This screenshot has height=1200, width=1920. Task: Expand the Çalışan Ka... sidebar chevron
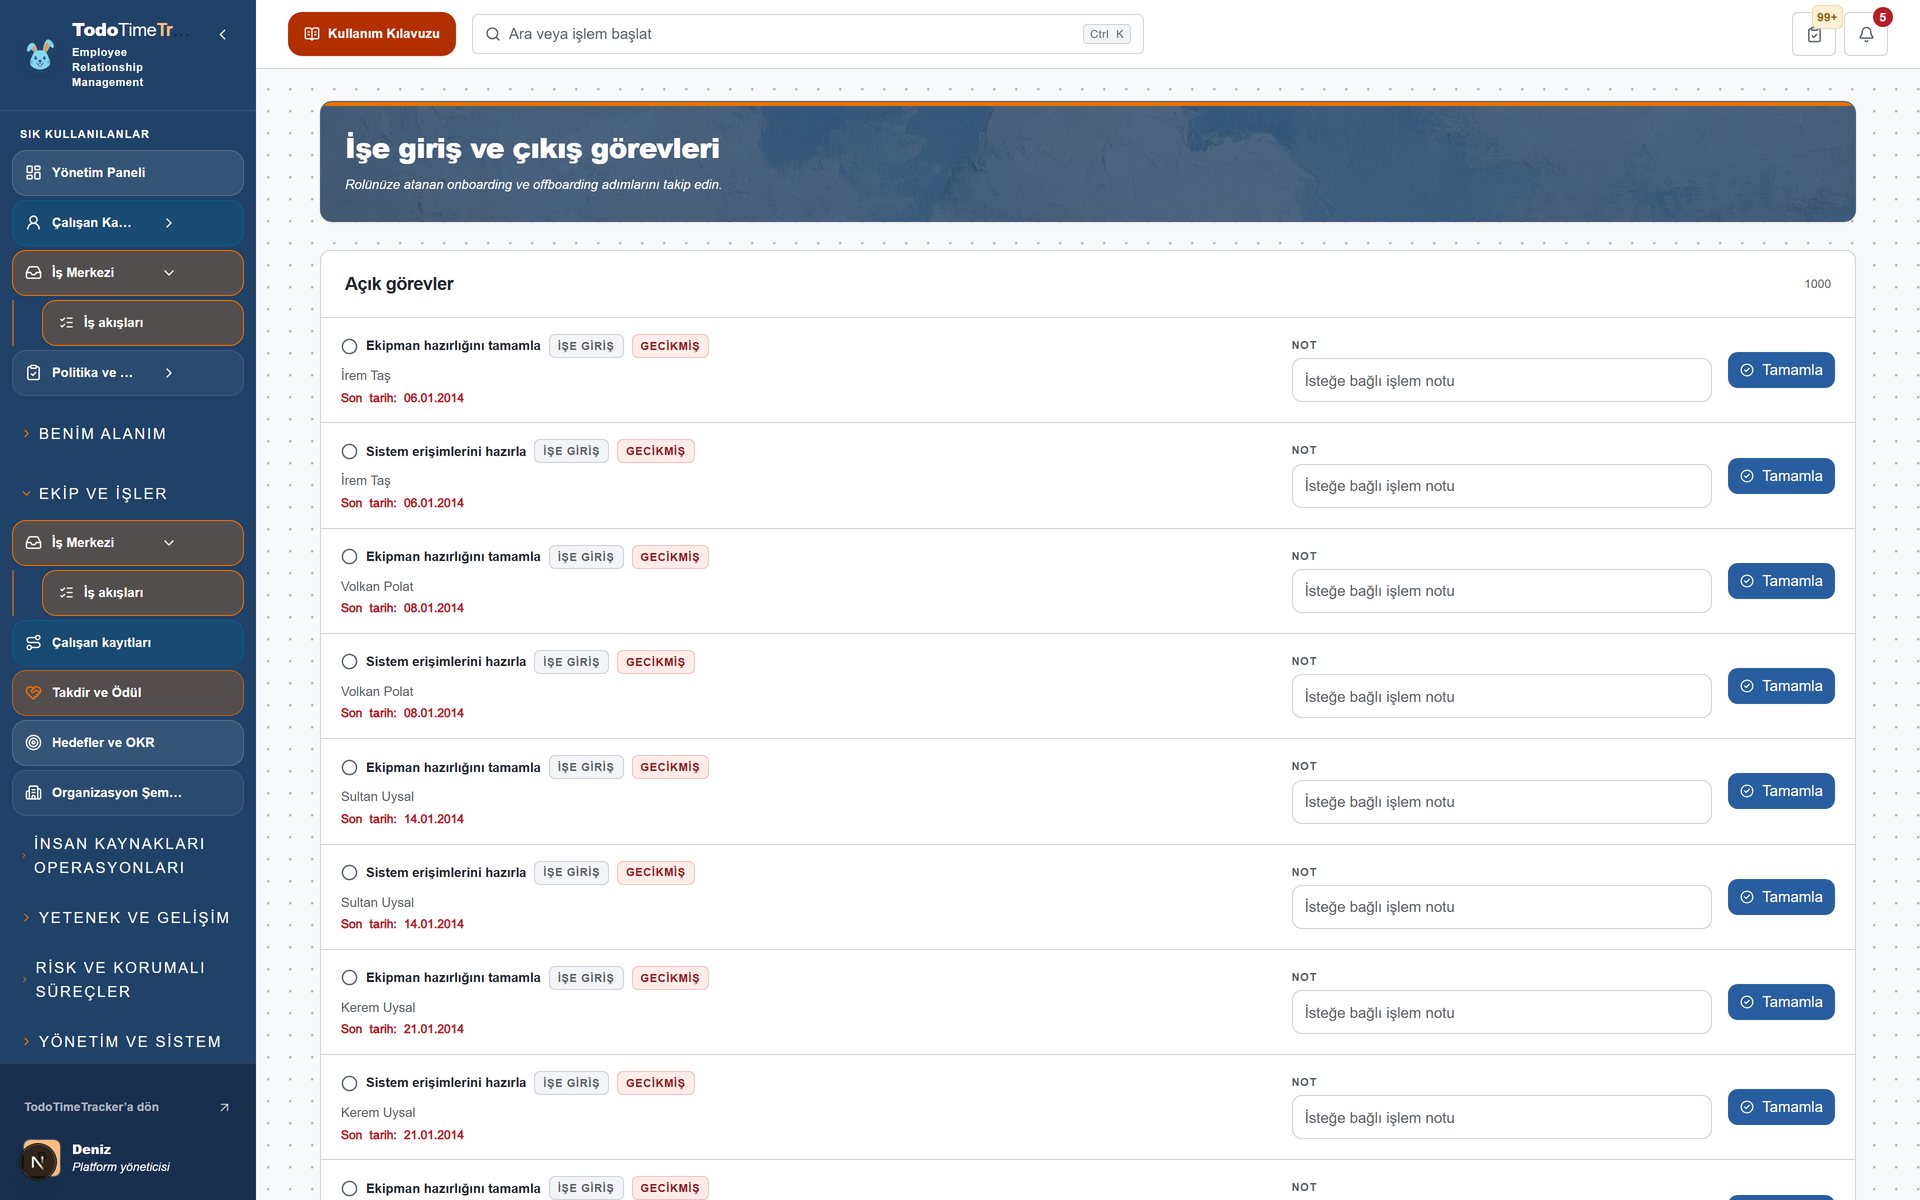pos(169,223)
